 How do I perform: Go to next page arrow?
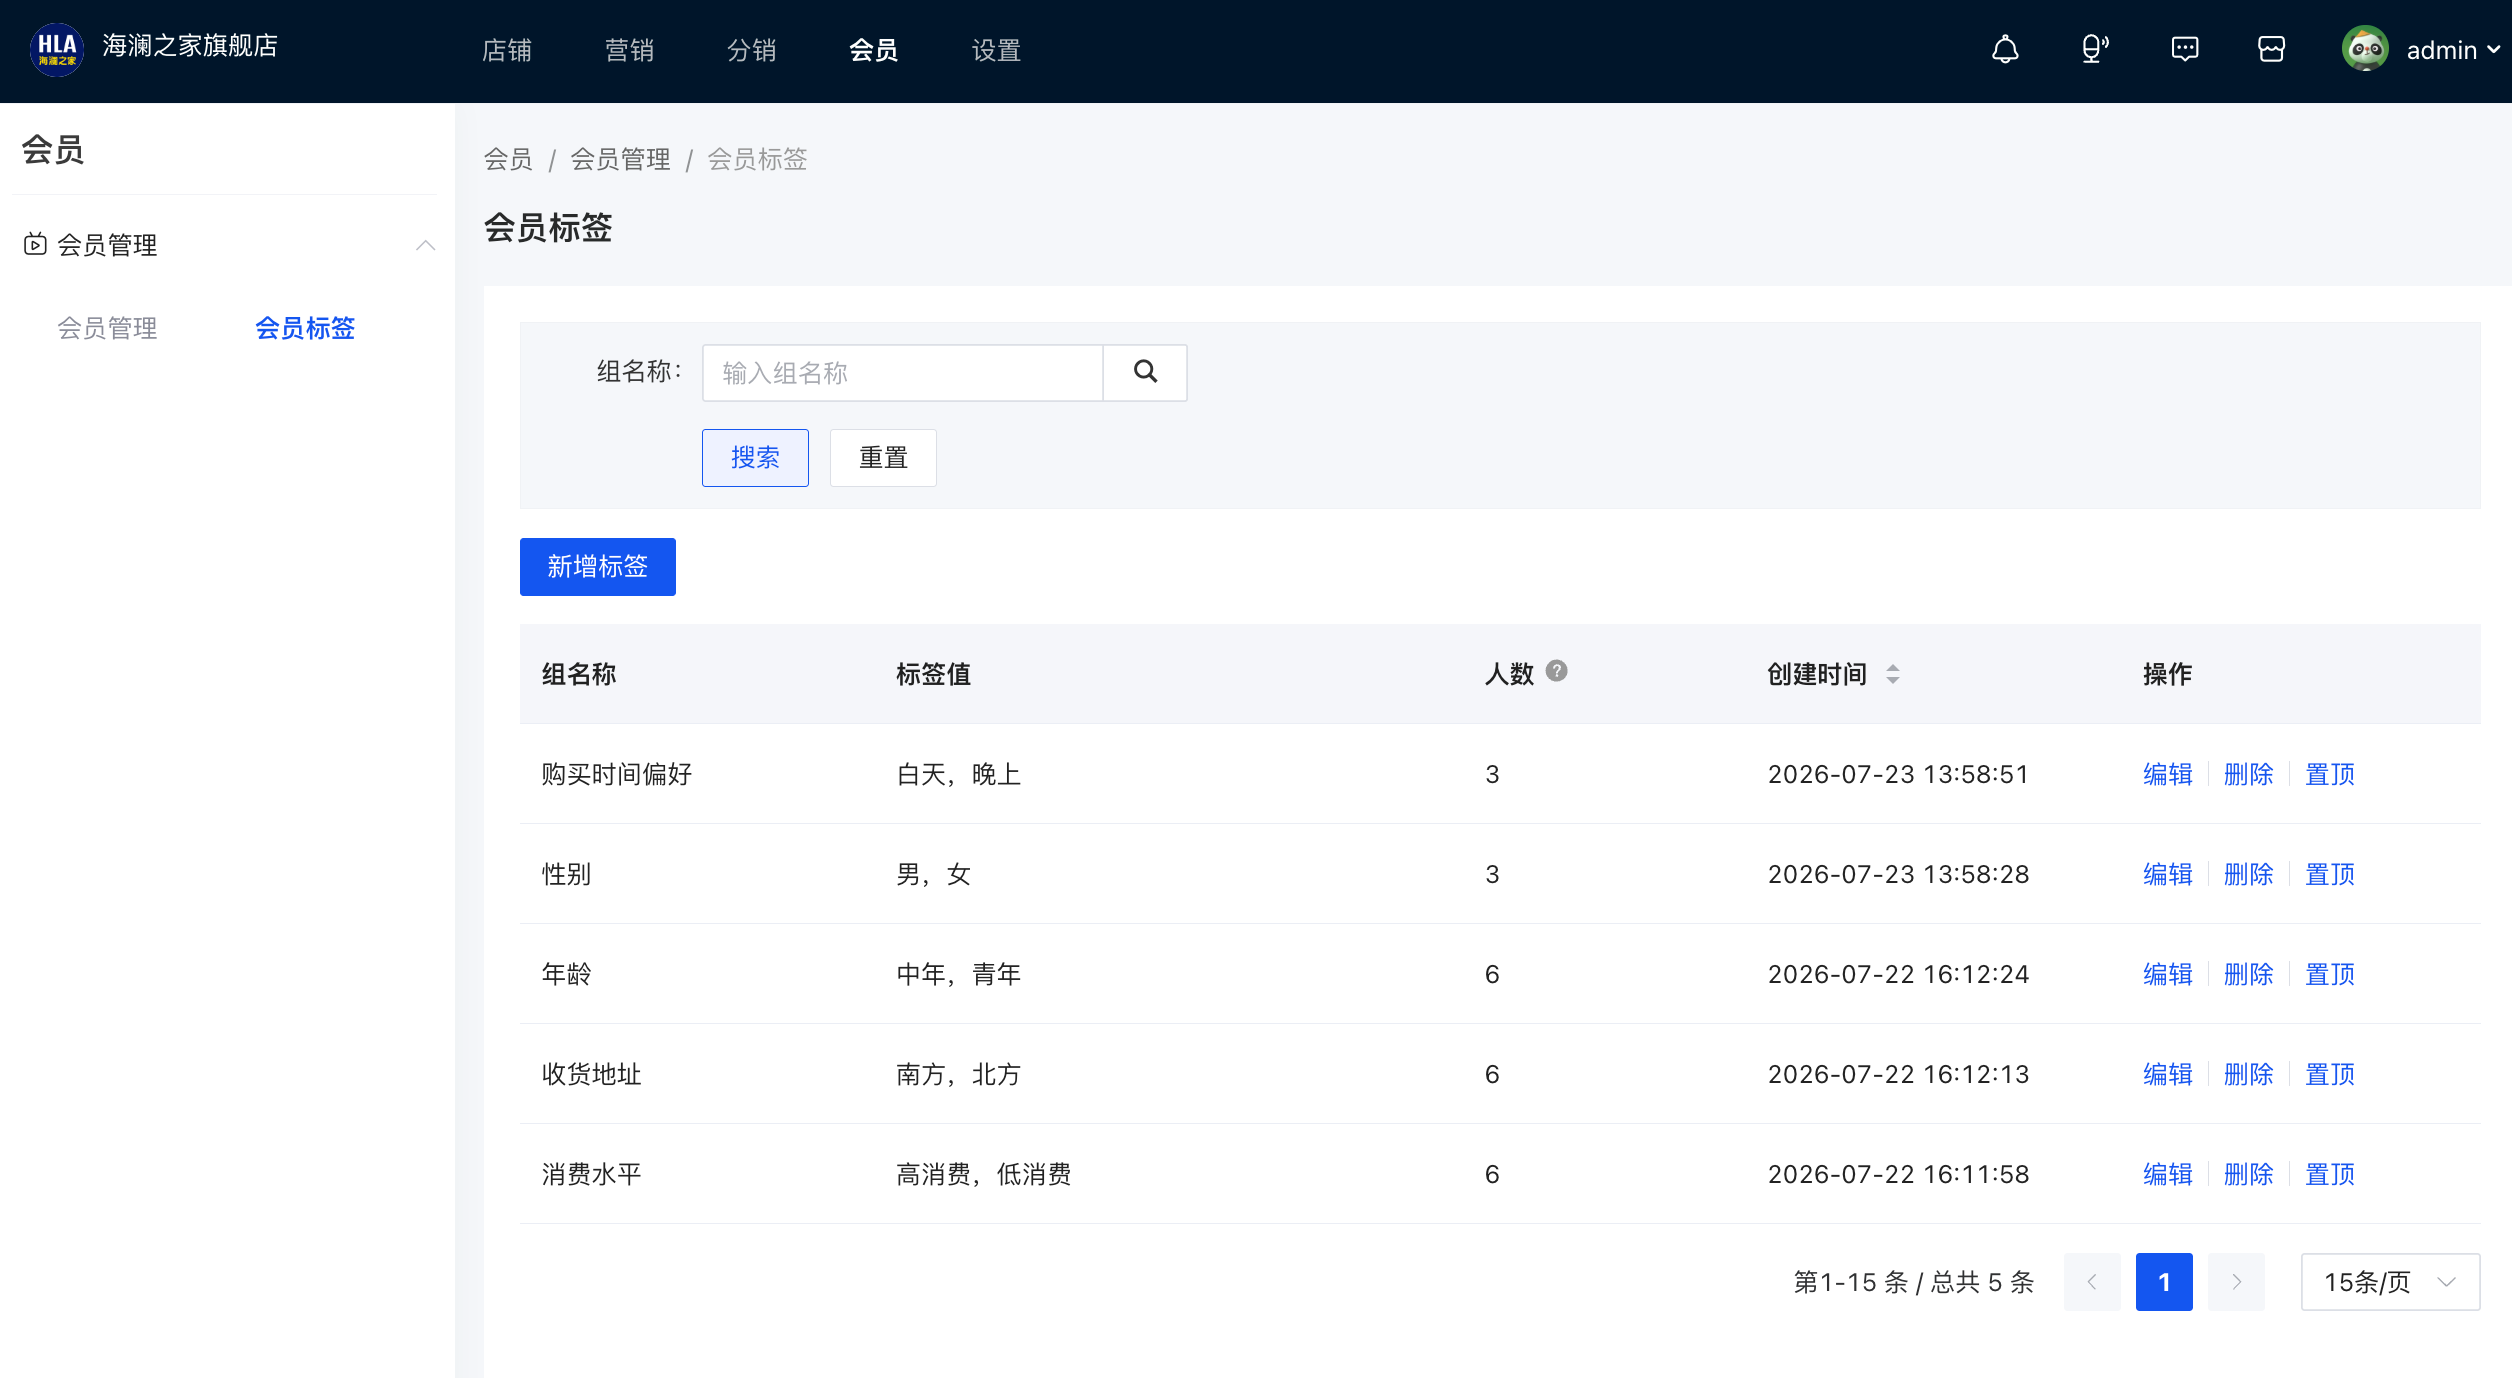[2236, 1282]
